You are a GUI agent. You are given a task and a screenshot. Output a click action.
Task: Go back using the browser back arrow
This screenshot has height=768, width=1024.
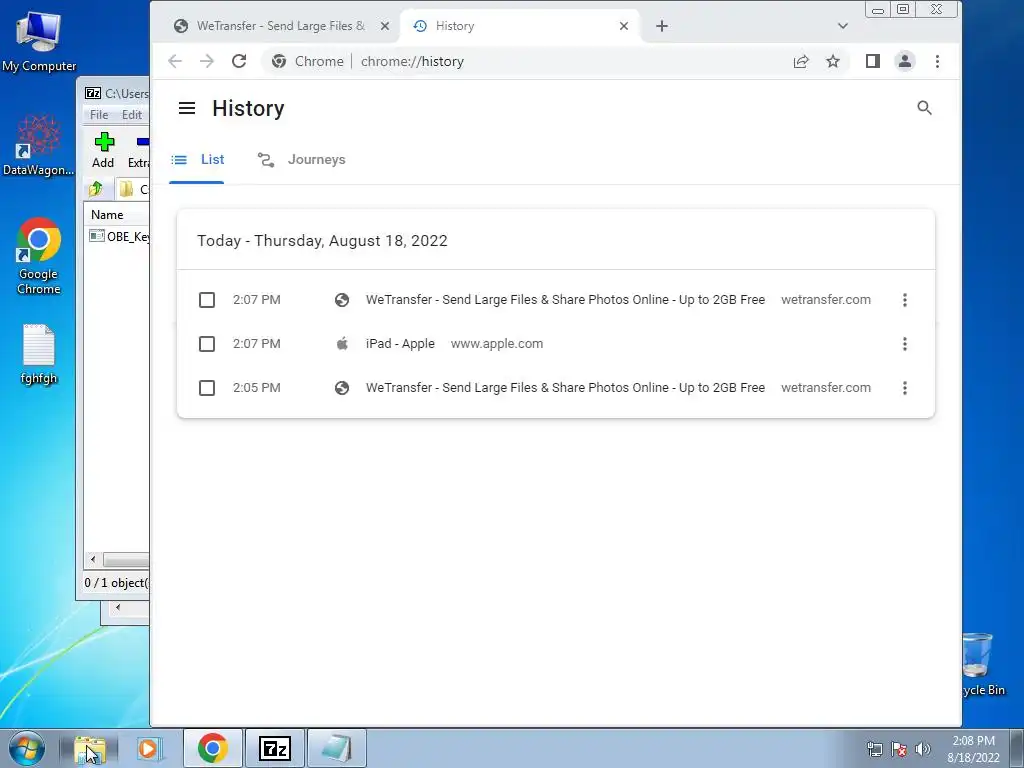(x=175, y=61)
